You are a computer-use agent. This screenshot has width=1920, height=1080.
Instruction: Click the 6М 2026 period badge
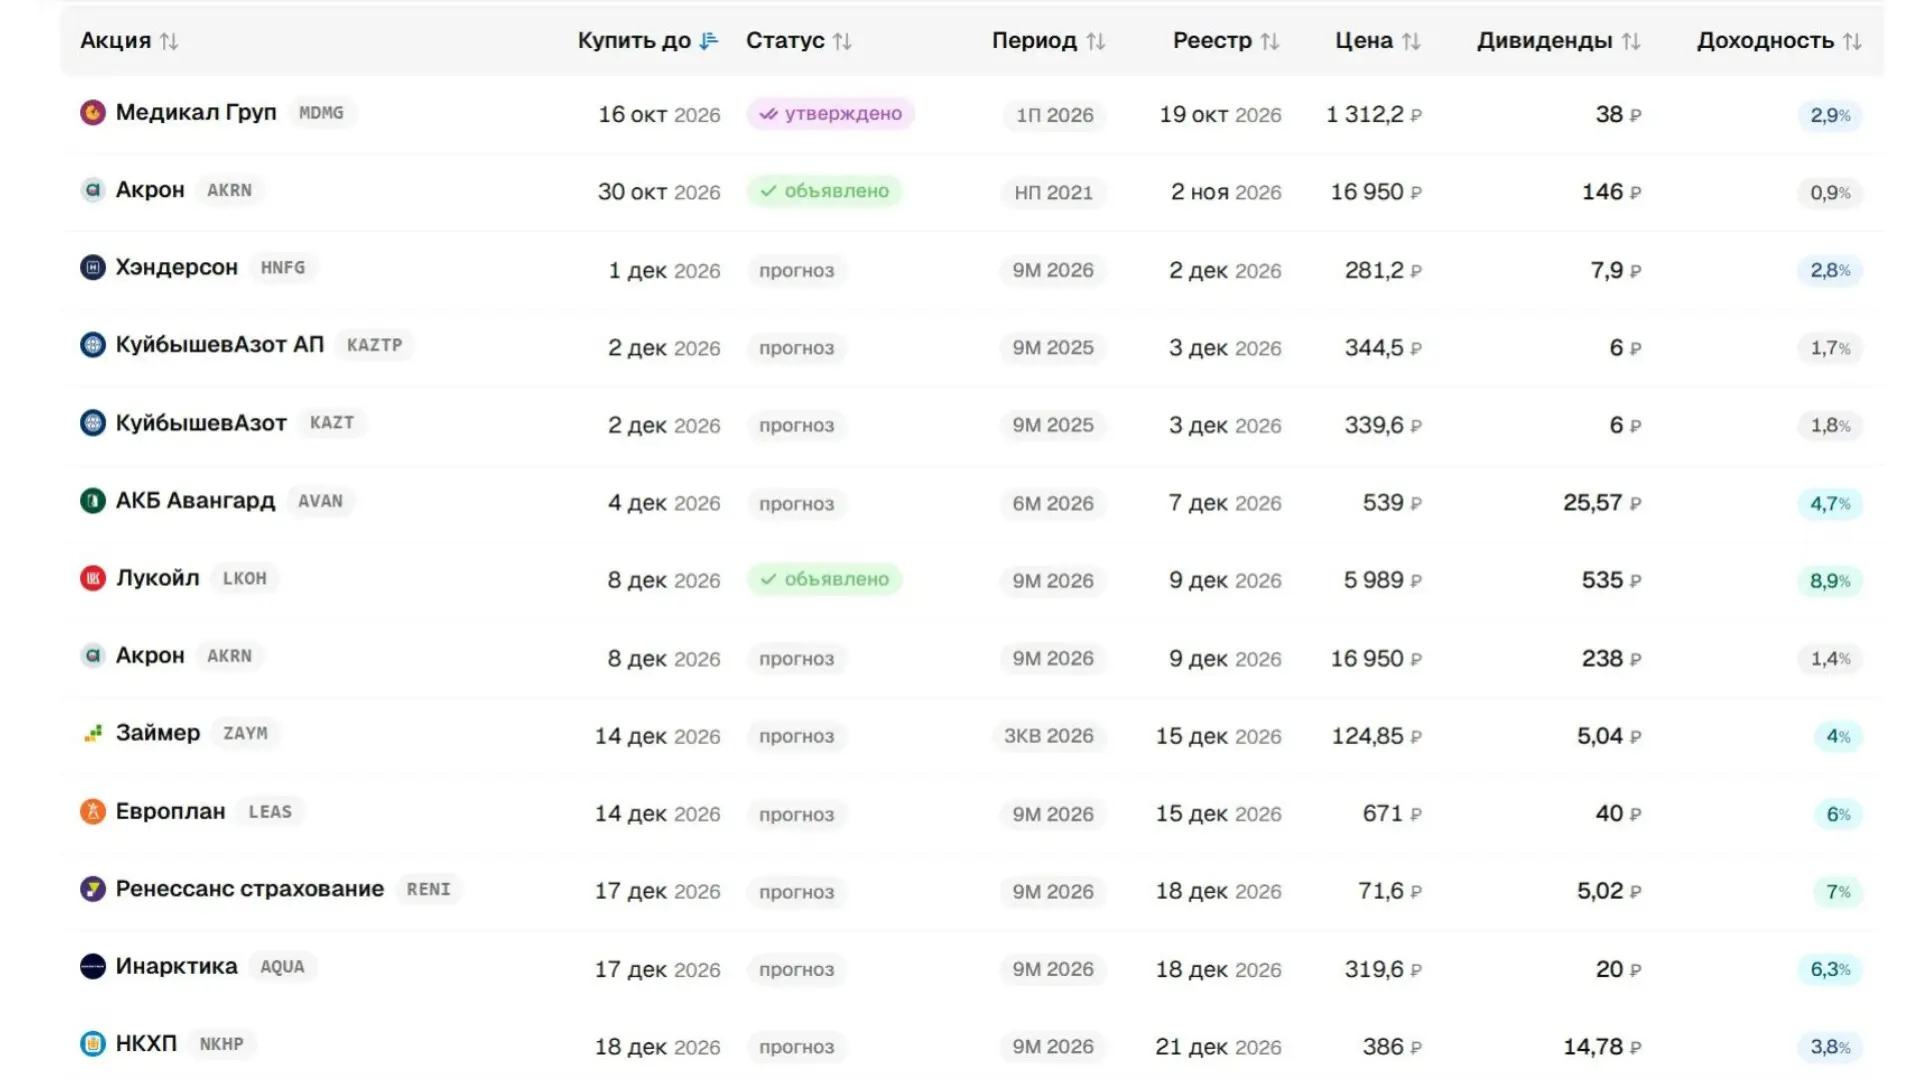pos(1053,503)
